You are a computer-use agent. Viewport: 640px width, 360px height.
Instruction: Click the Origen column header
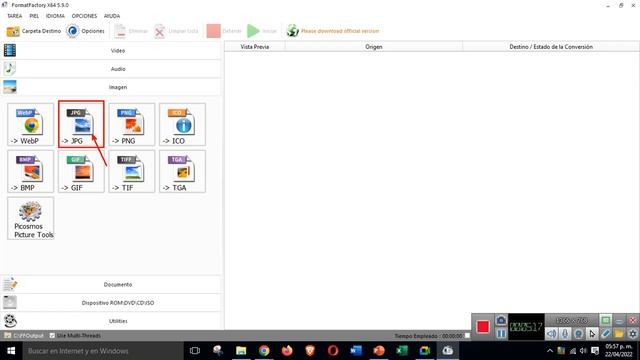click(x=374, y=47)
